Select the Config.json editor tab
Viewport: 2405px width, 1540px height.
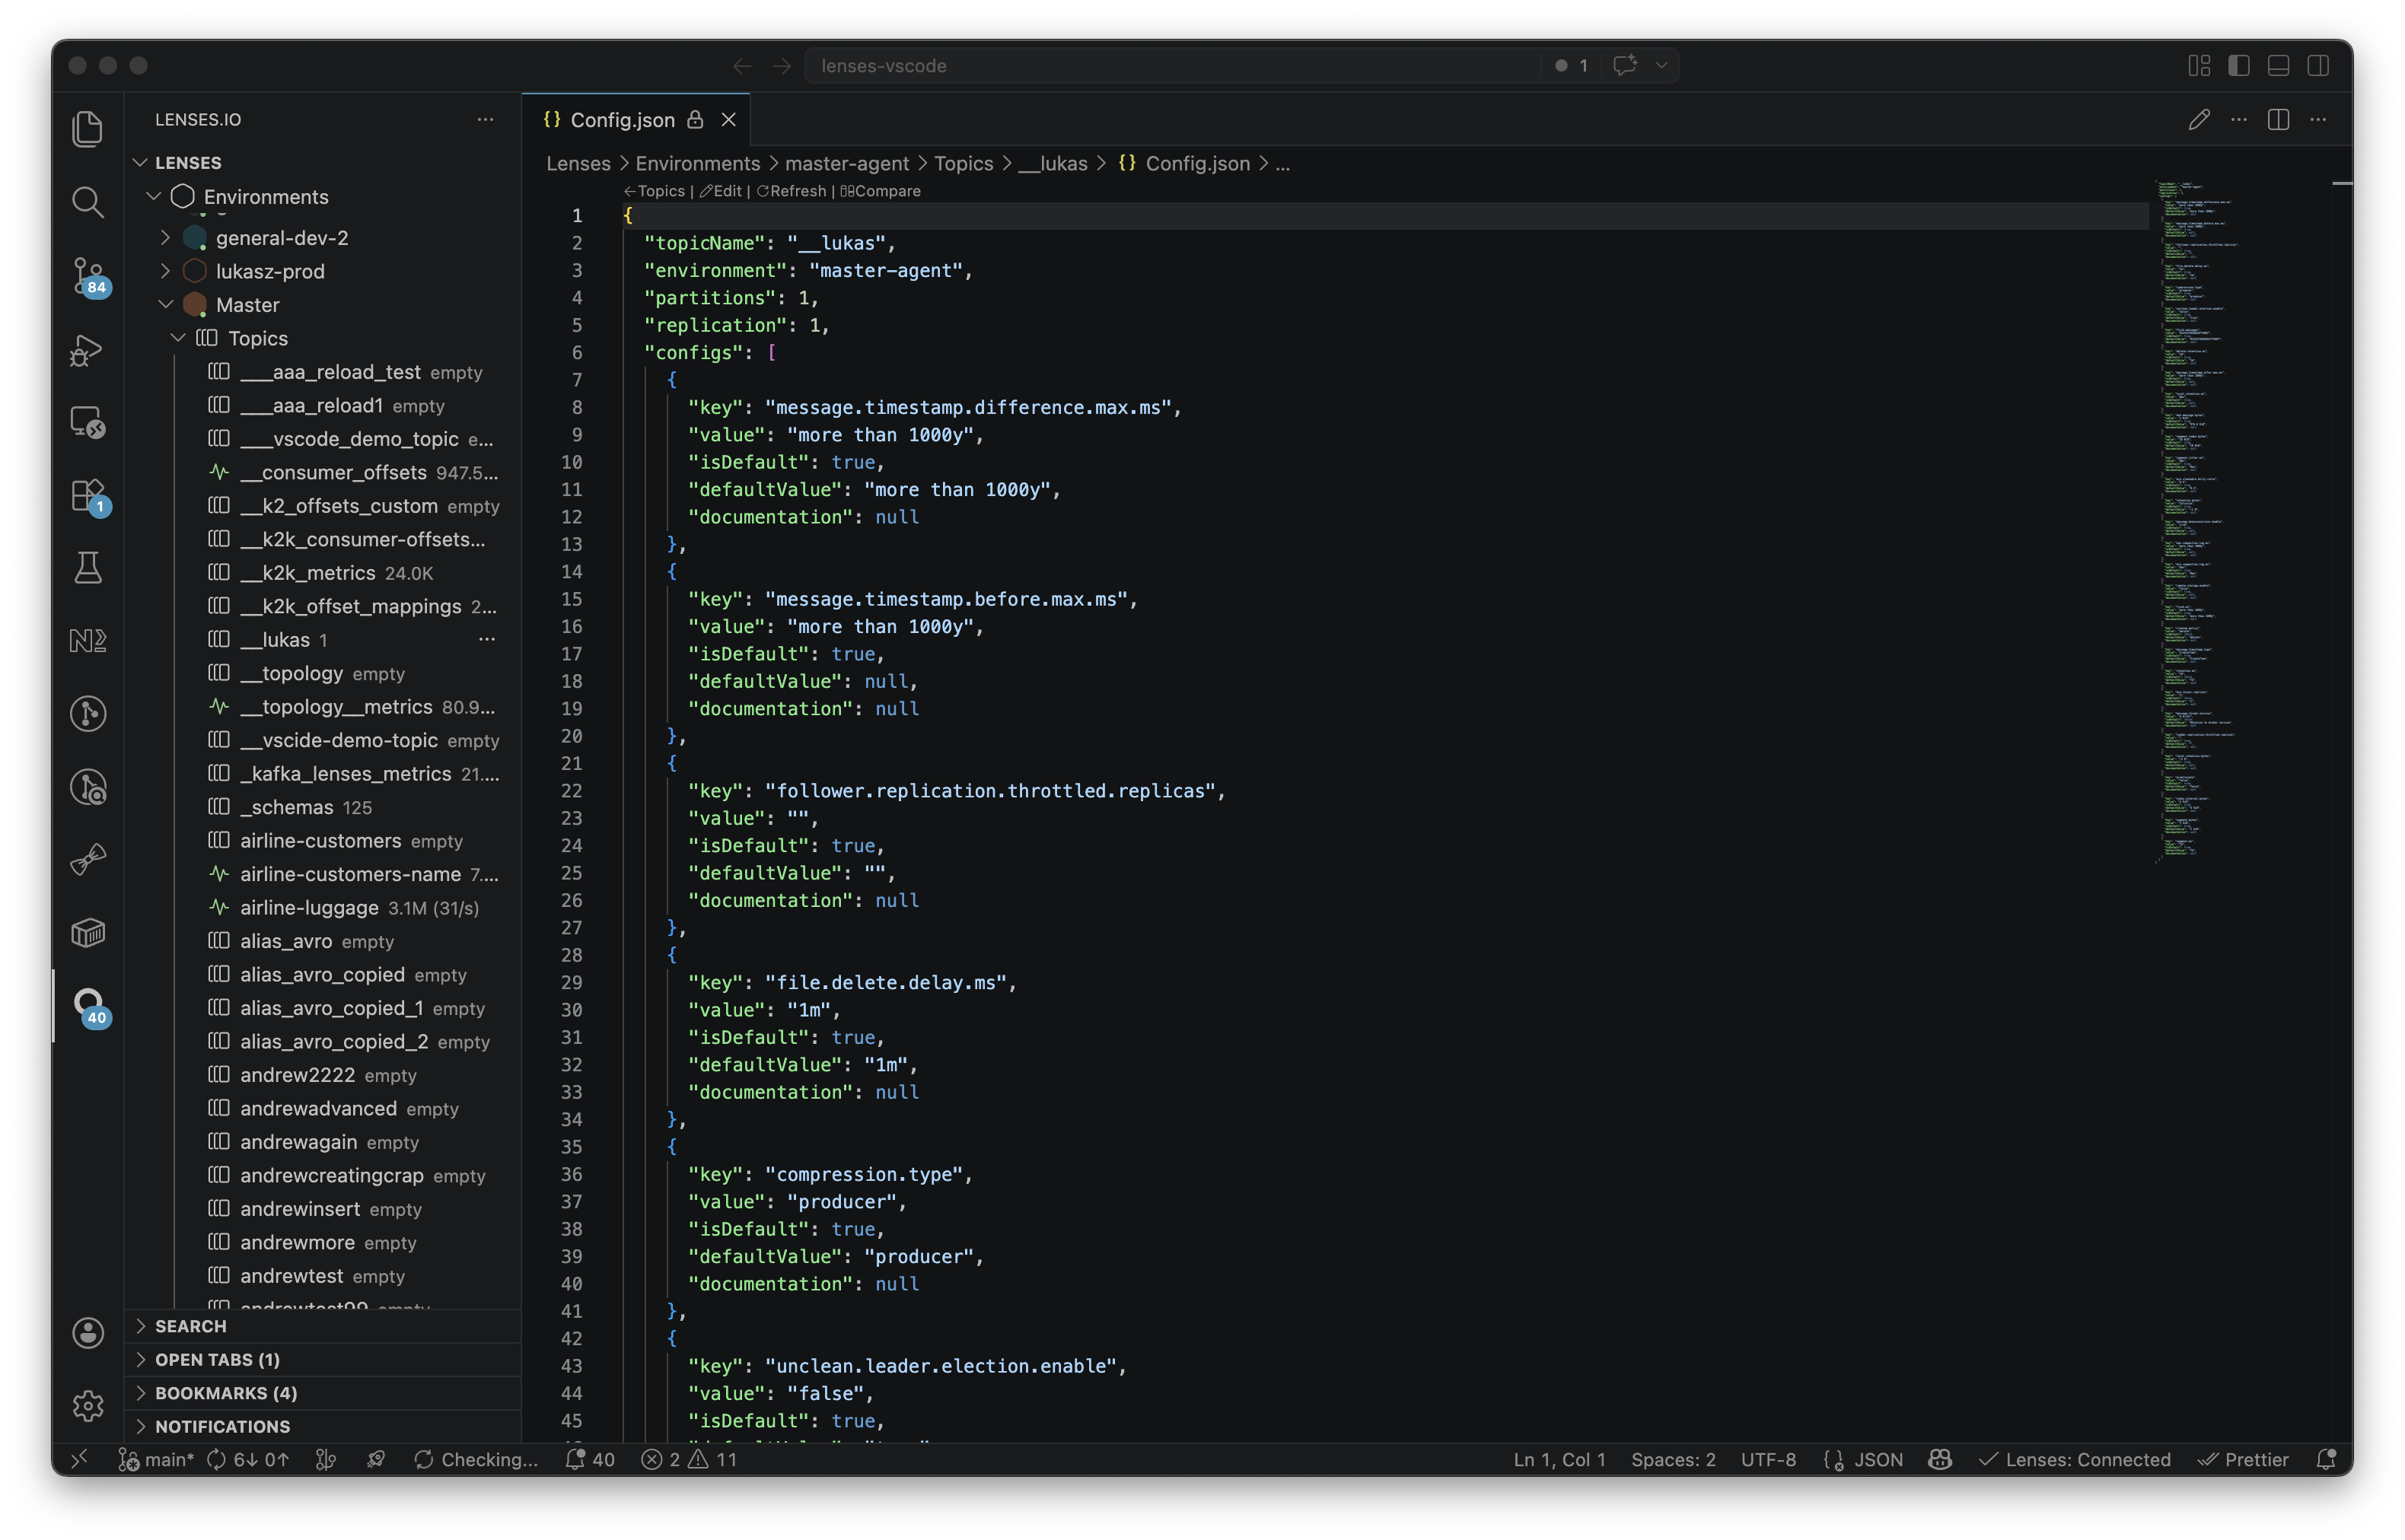click(x=636, y=120)
